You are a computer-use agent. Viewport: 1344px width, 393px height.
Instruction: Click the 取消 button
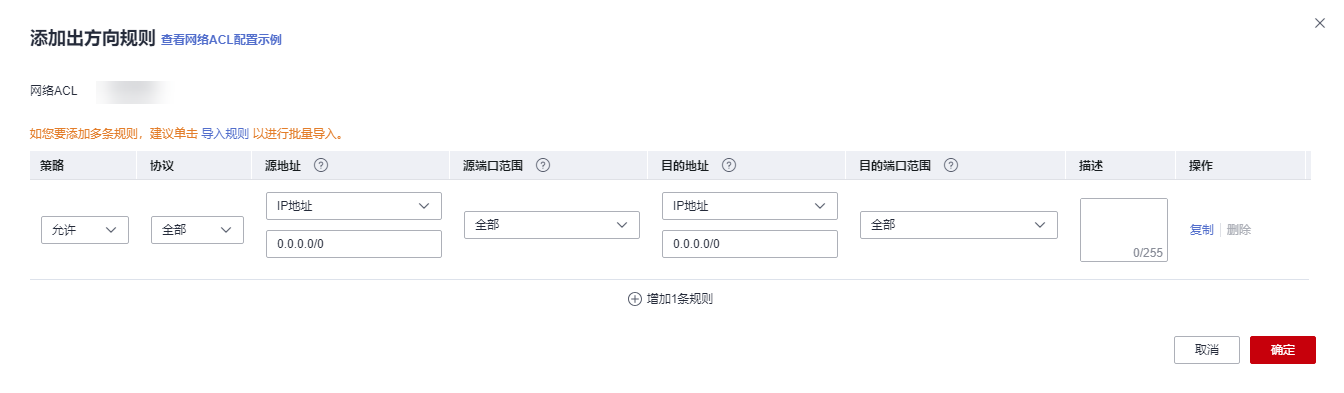1207,350
